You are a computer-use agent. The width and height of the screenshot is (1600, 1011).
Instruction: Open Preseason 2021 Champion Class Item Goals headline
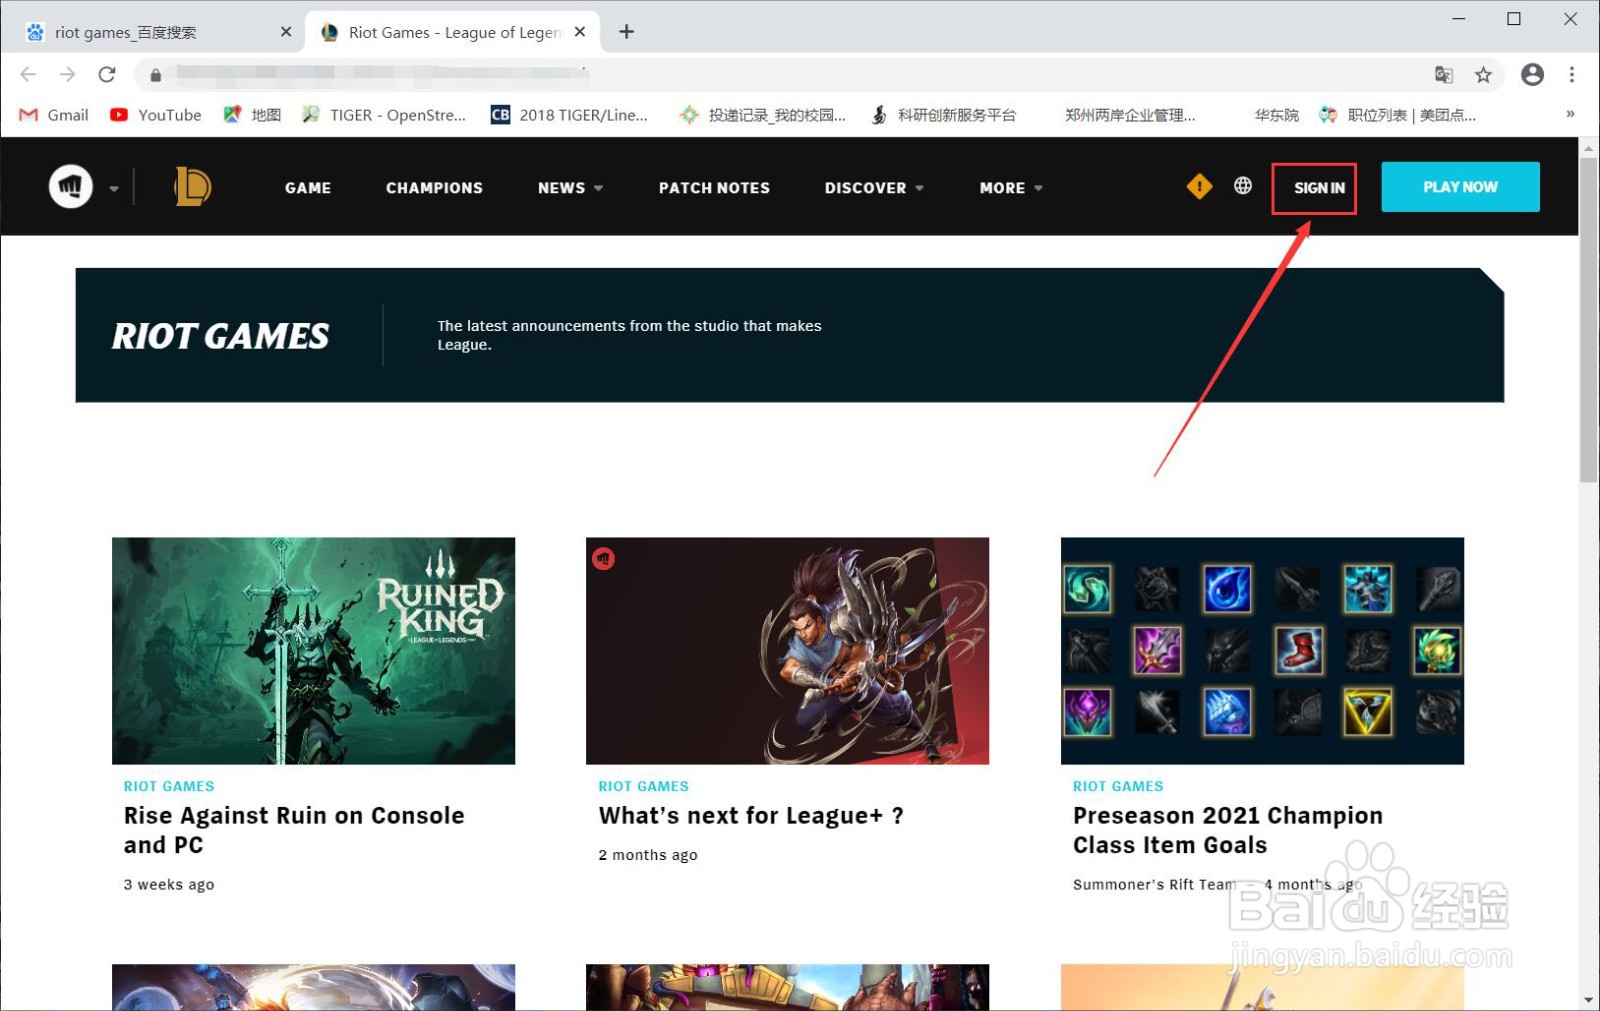pos(1228,830)
